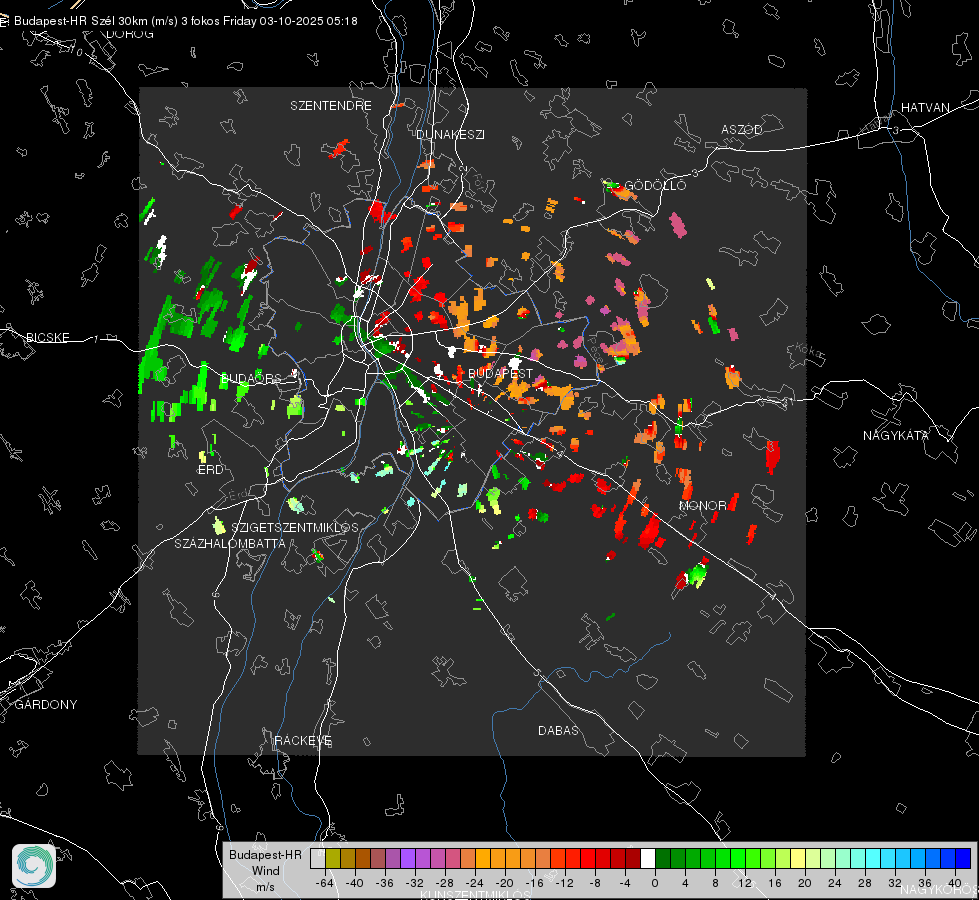This screenshot has height=900, width=979.
Task: Click the swirl logo icon
Action: click(x=34, y=866)
